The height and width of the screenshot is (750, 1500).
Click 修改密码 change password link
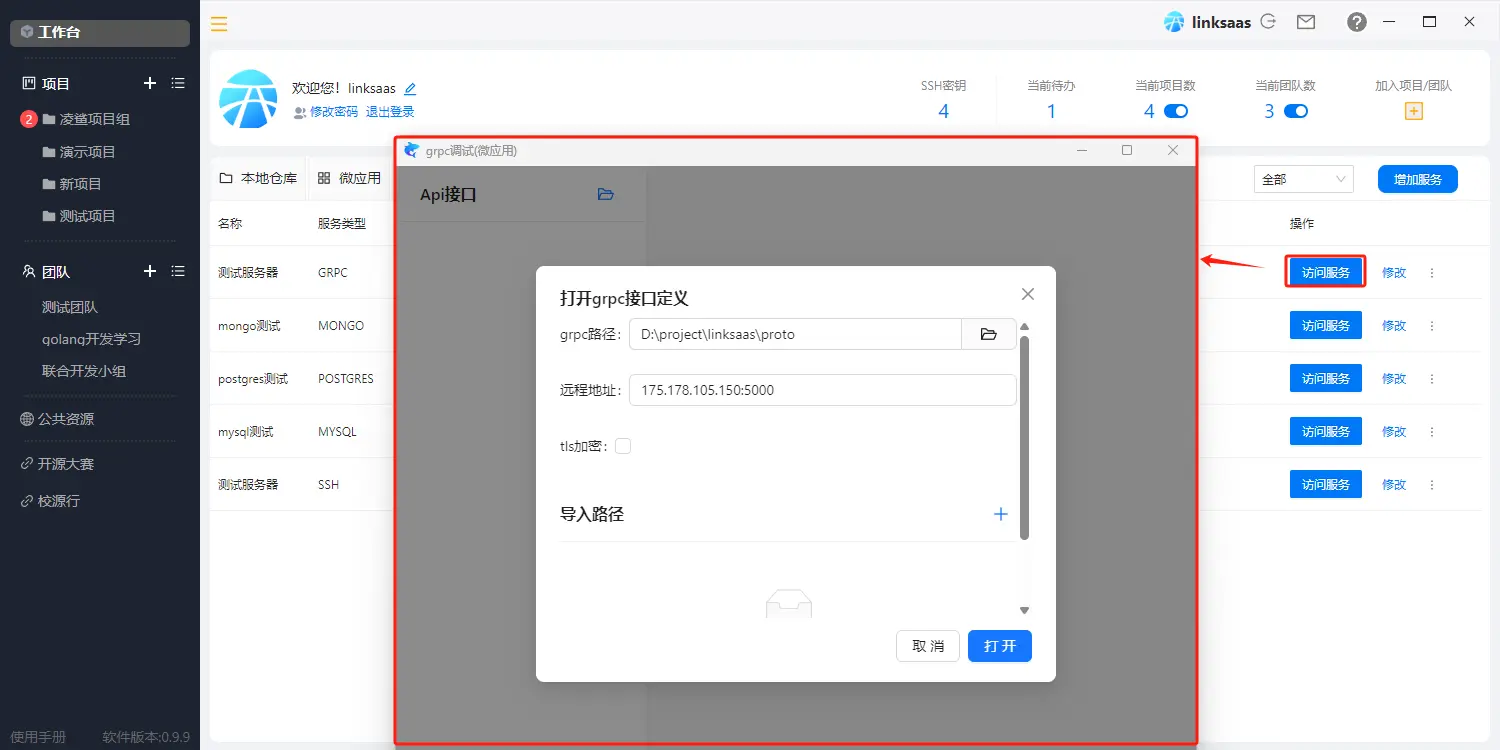pos(333,112)
